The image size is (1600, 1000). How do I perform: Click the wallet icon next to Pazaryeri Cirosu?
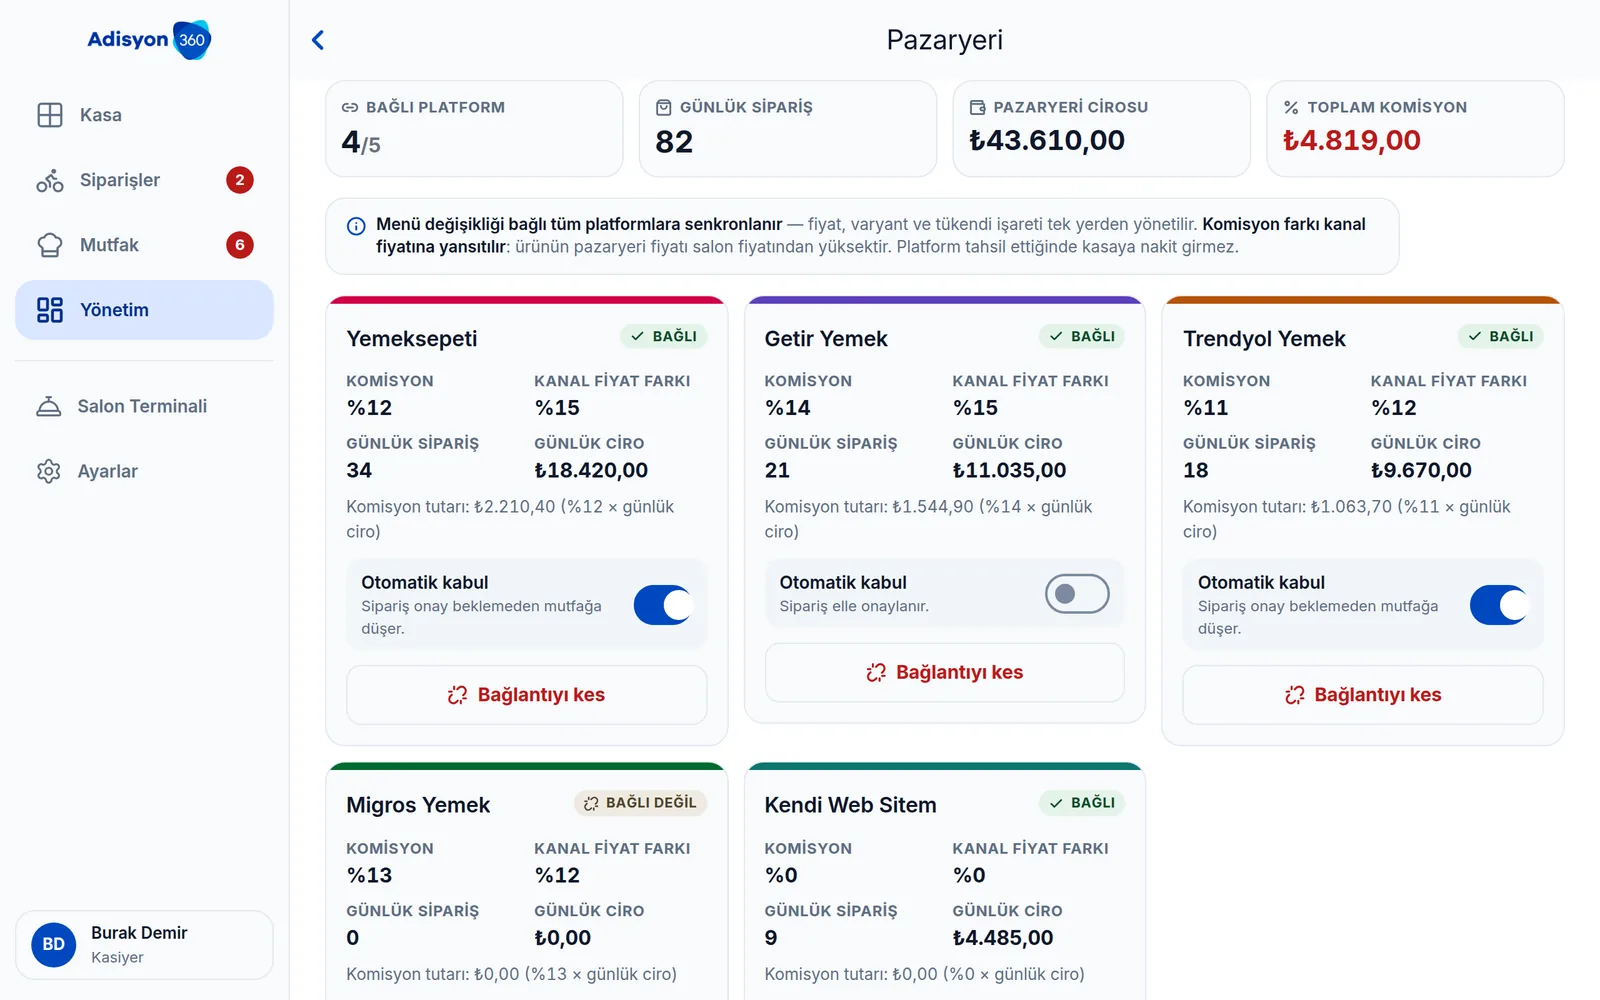coord(977,107)
